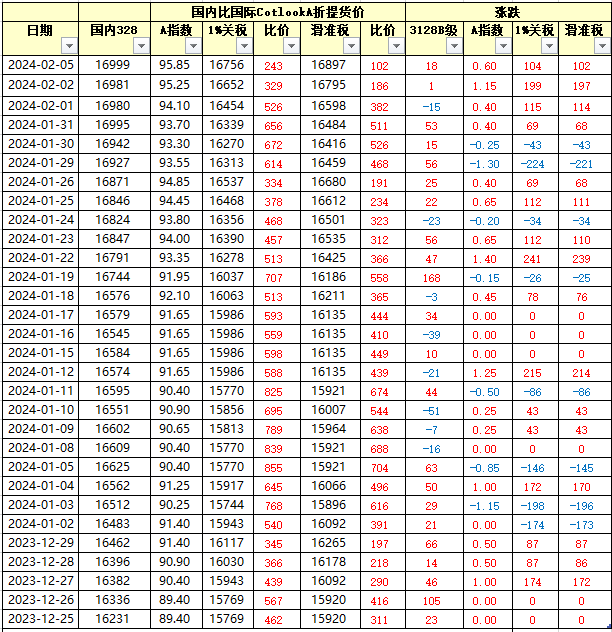Select the 国内比国际CotlookA折提货价 header cell

pyautogui.click(x=278, y=12)
